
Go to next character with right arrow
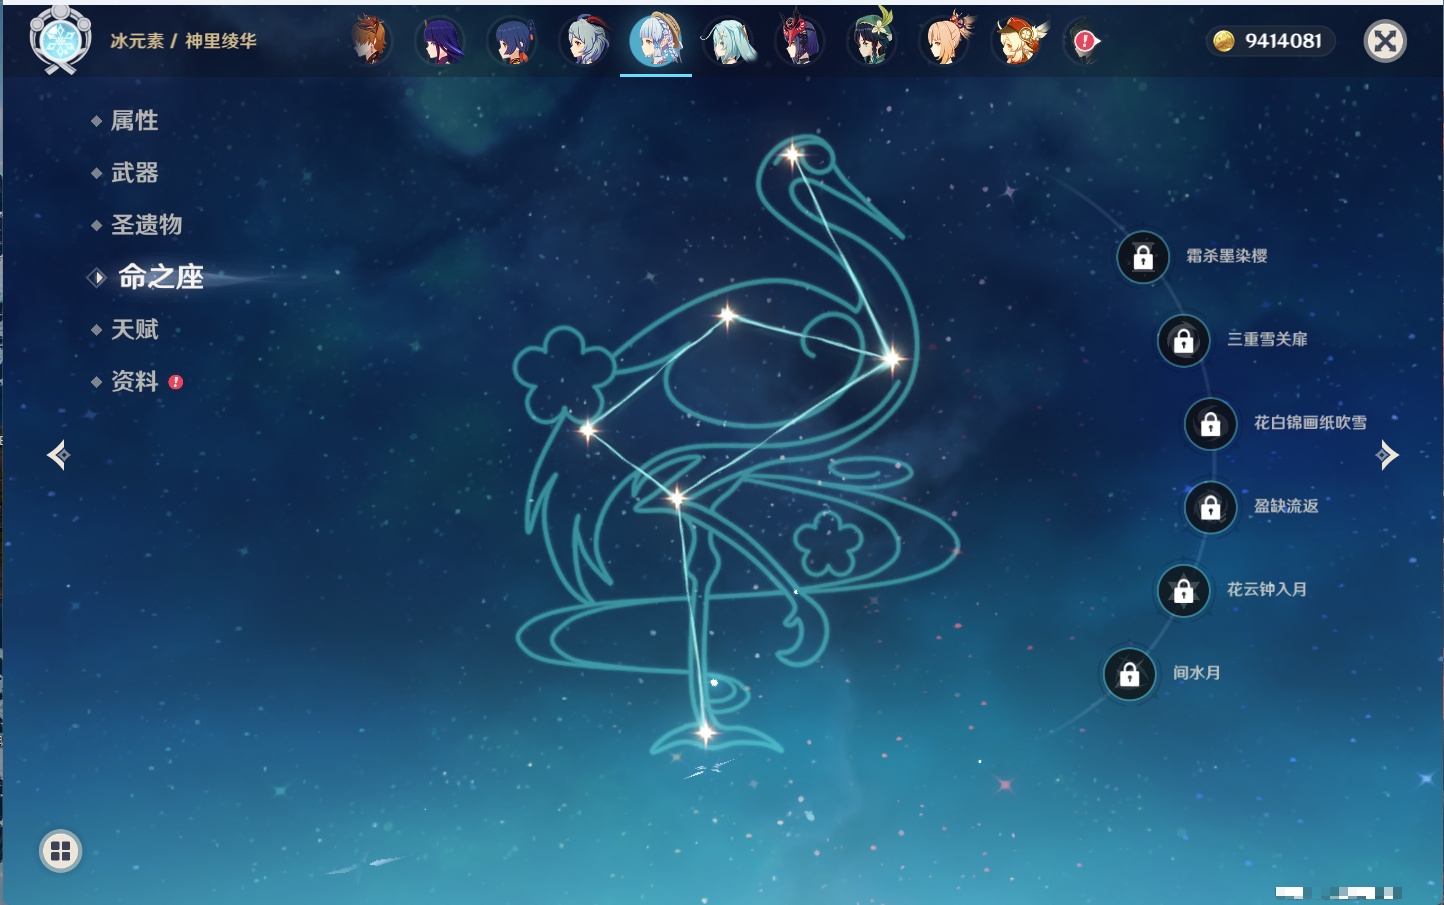[x=1387, y=455]
